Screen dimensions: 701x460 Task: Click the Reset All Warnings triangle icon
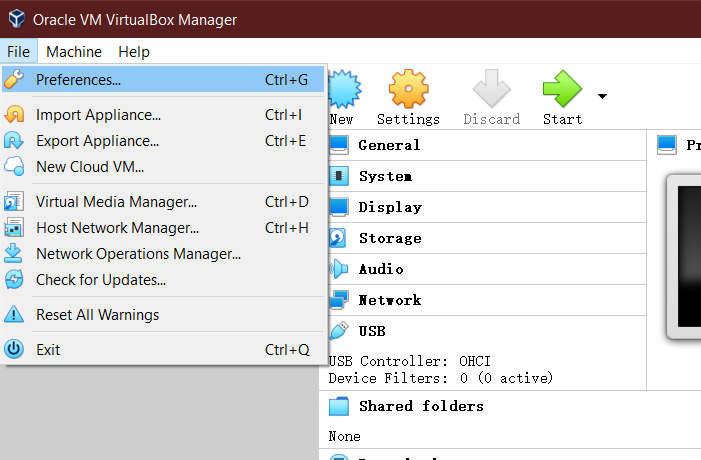click(x=14, y=314)
